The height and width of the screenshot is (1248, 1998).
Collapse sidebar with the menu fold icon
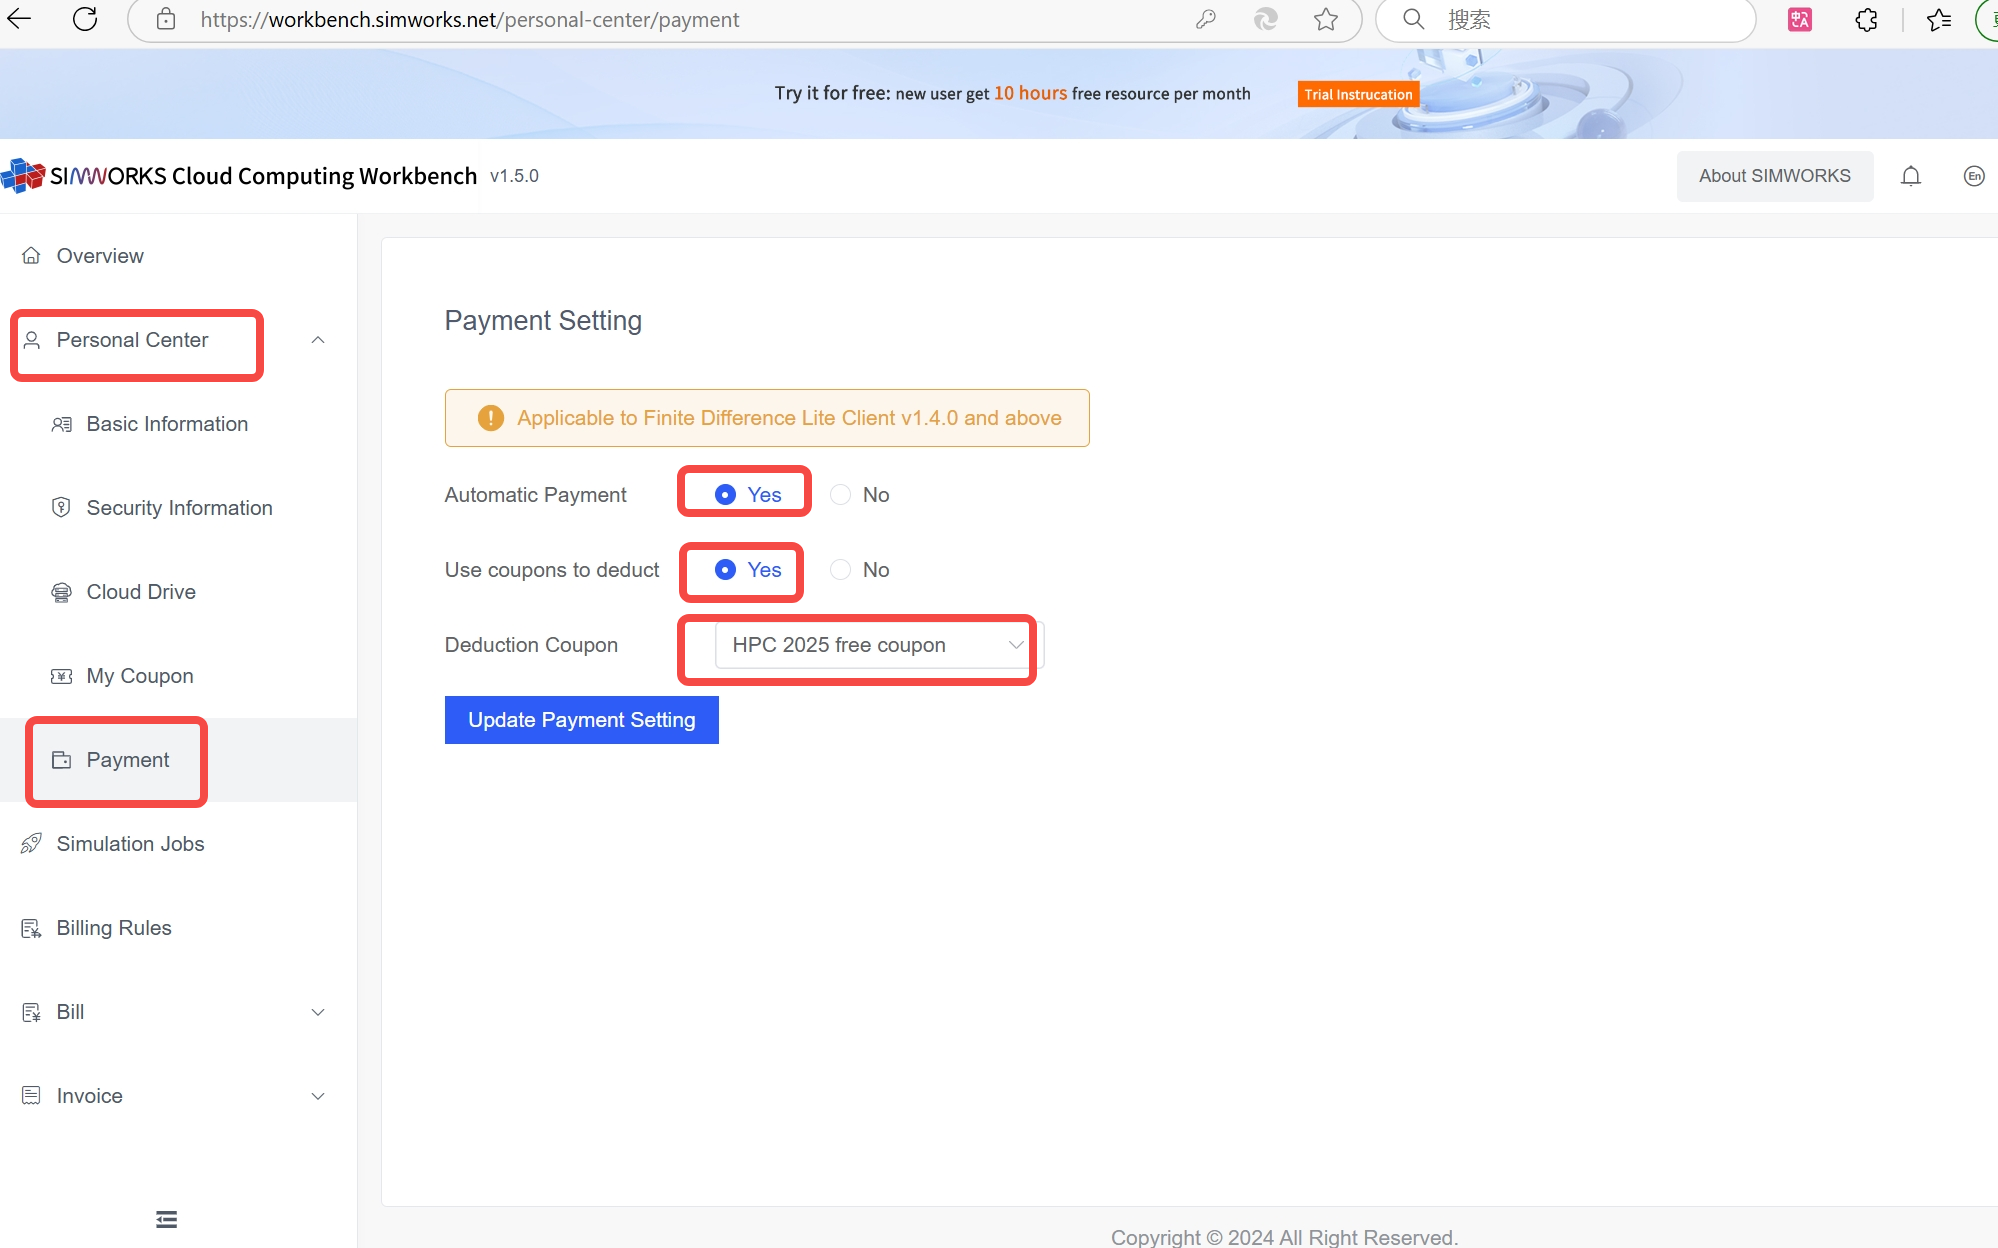167,1219
